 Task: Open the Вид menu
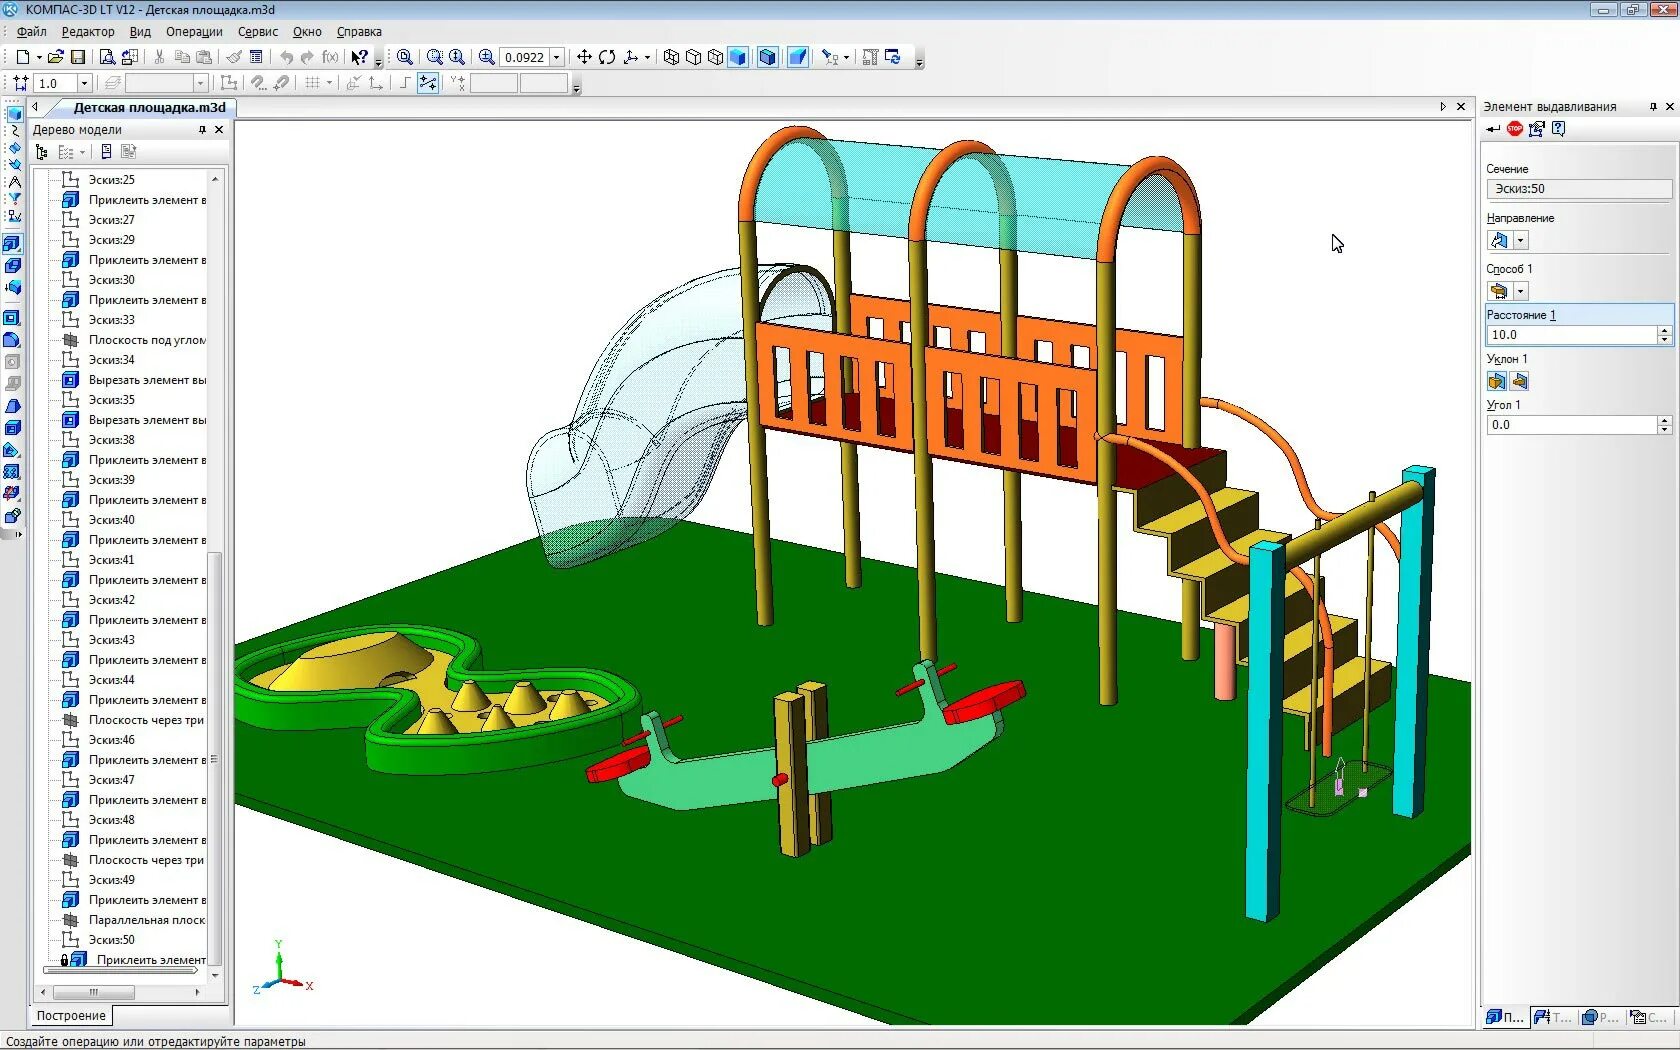coord(140,32)
